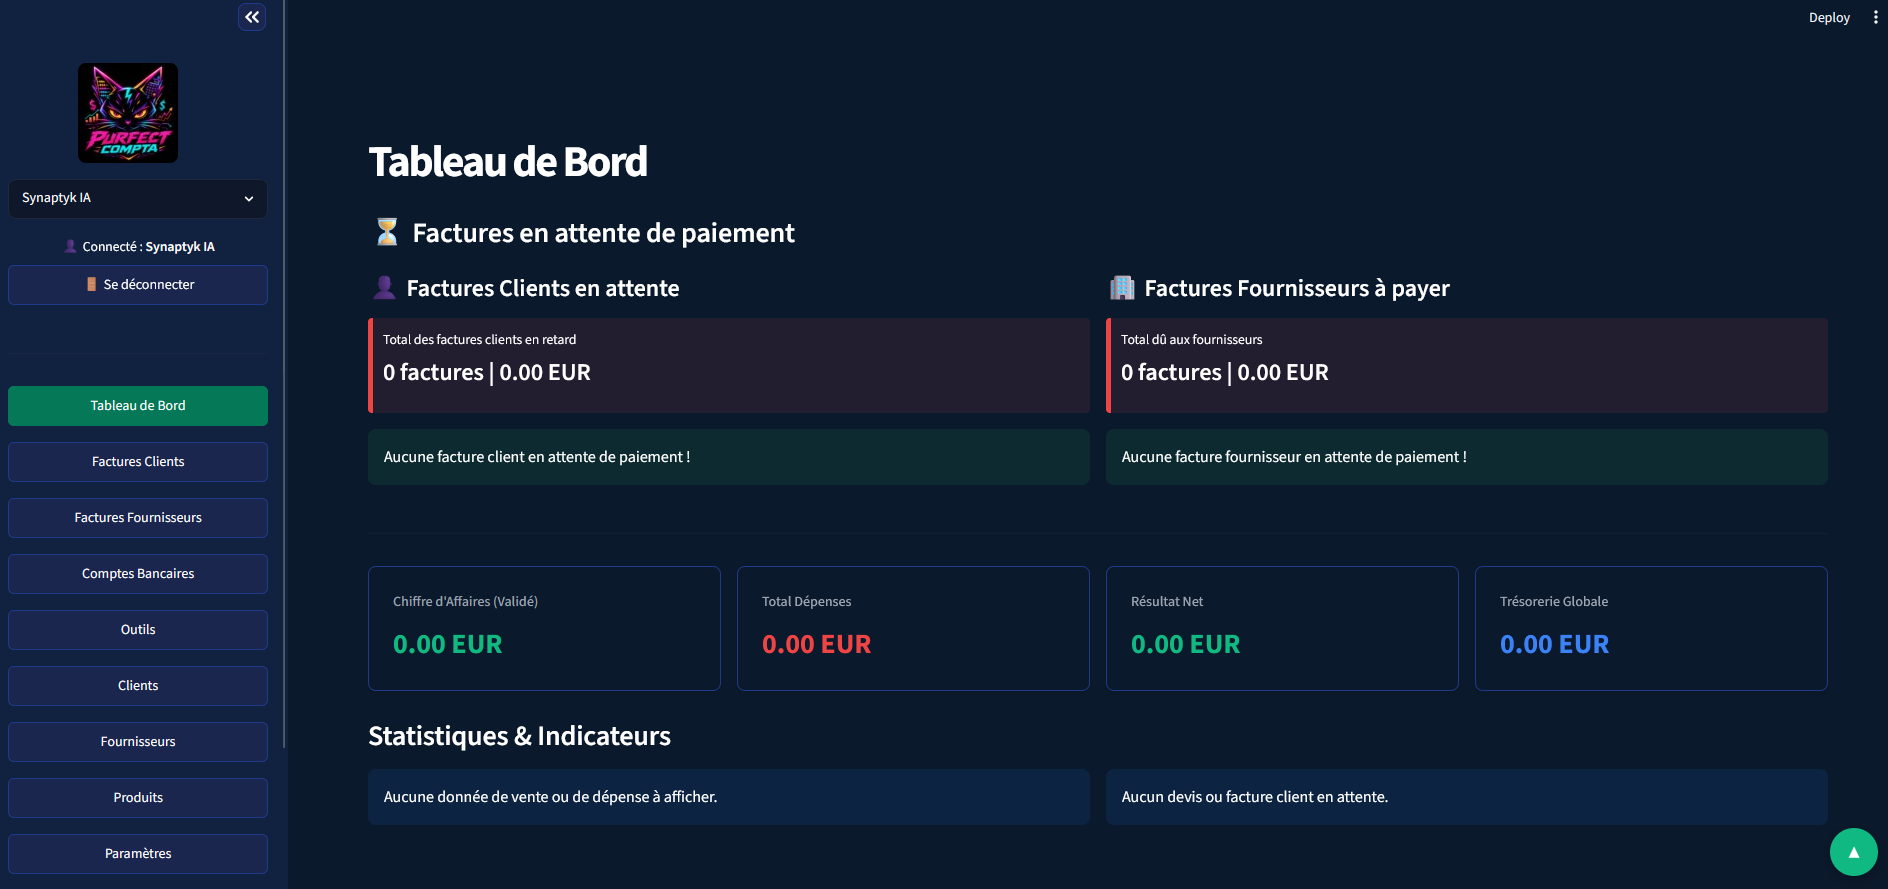Open the Produits page
Image resolution: width=1888 pixels, height=889 pixels.
tap(138, 798)
